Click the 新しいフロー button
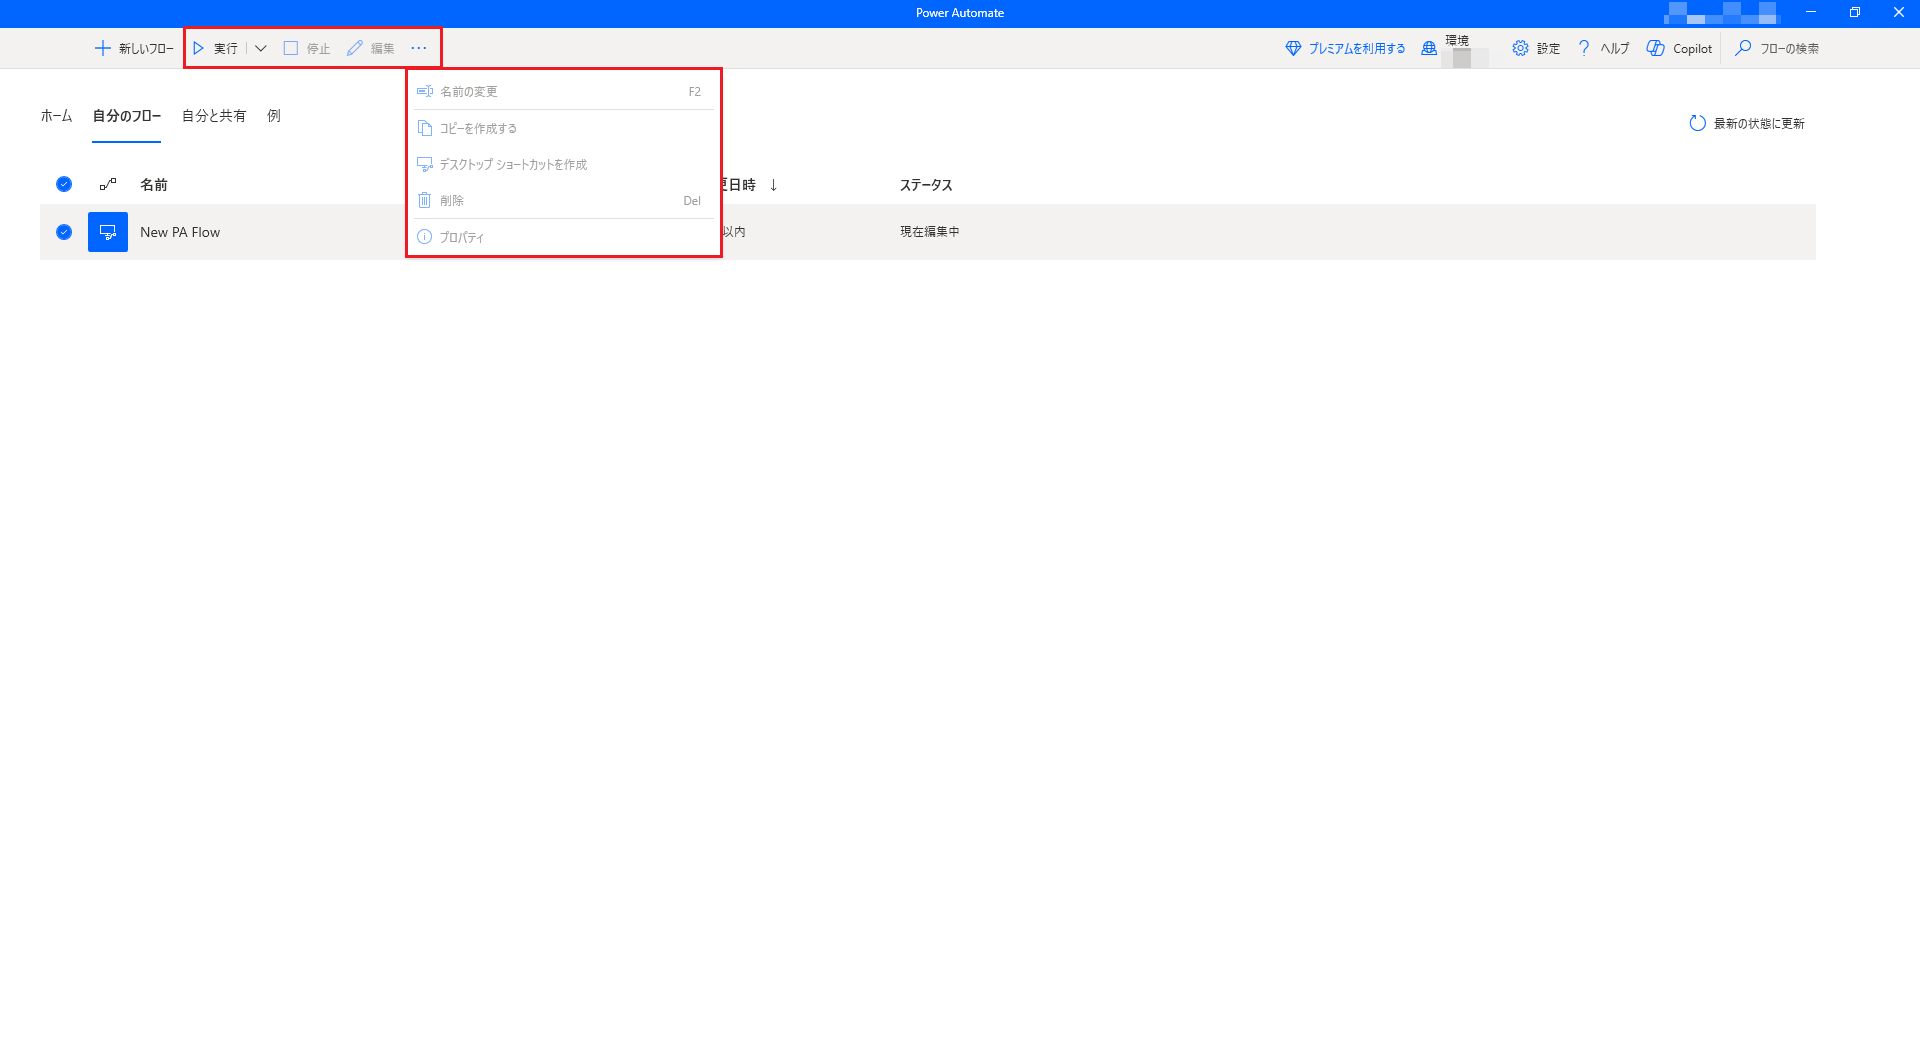Screen dimensions: 1920x1037 pyautogui.click(x=134, y=48)
